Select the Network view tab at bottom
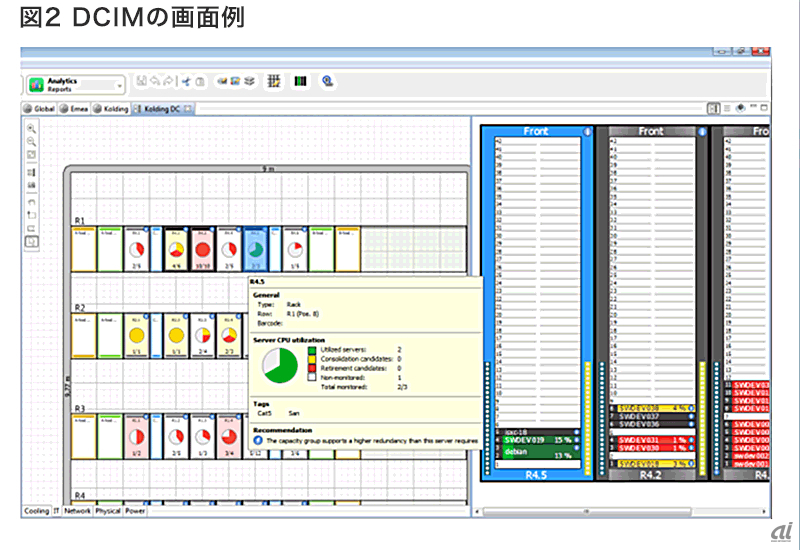 [77, 511]
